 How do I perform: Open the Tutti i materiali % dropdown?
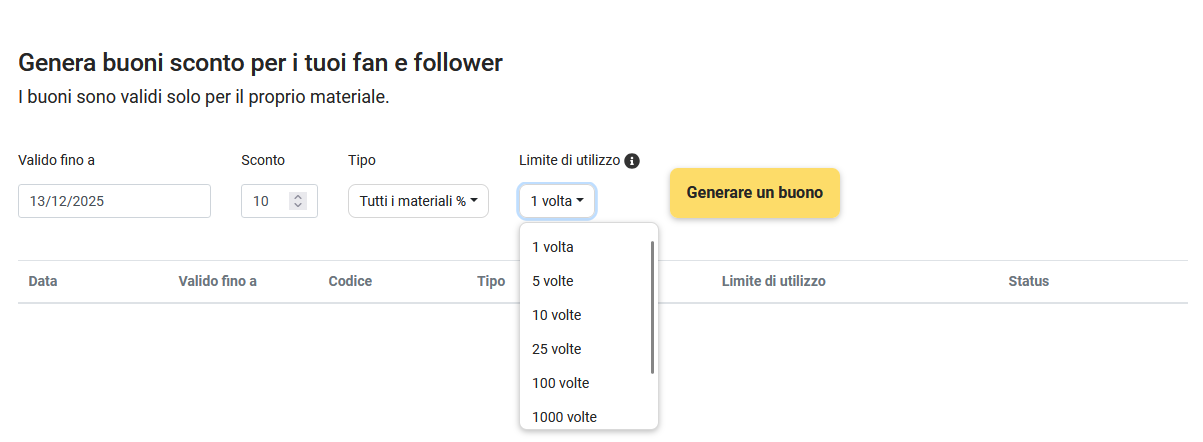(418, 201)
